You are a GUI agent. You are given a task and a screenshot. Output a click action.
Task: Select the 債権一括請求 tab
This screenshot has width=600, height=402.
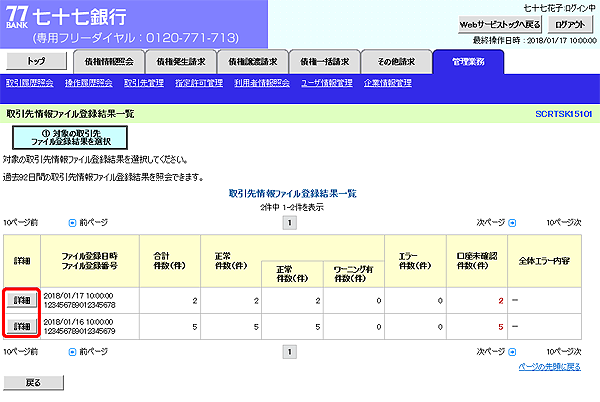tap(325, 61)
